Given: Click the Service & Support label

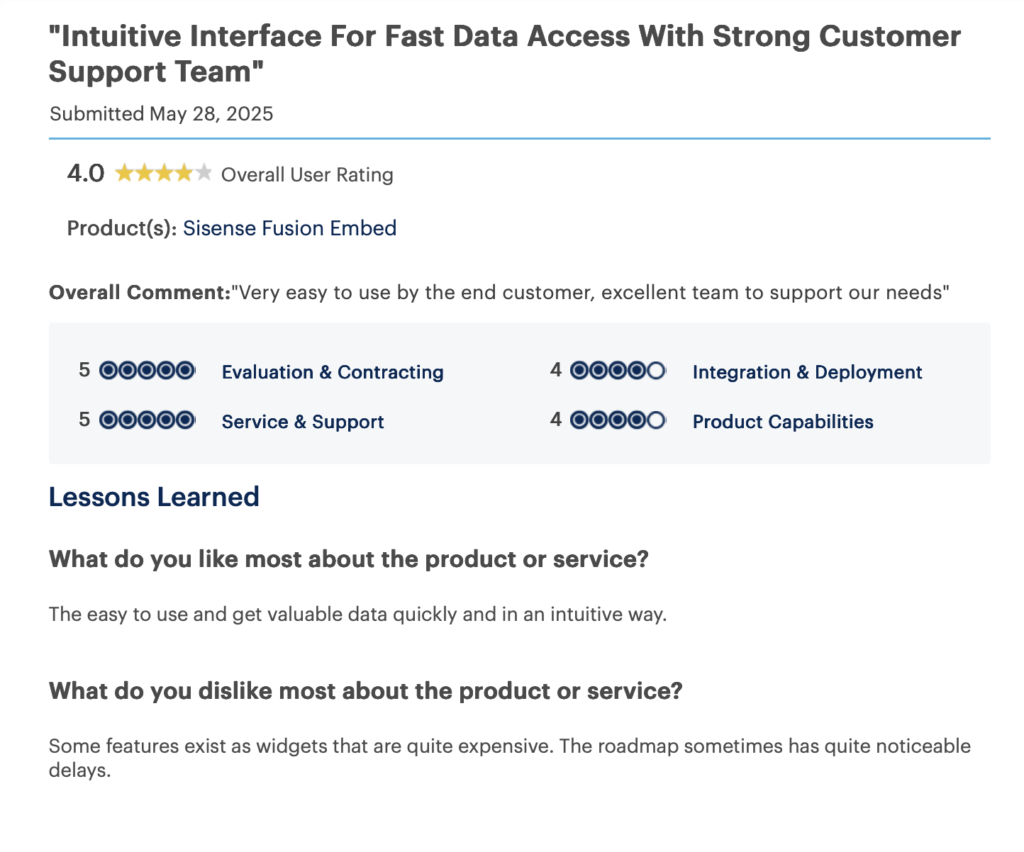Looking at the screenshot, I should [302, 422].
